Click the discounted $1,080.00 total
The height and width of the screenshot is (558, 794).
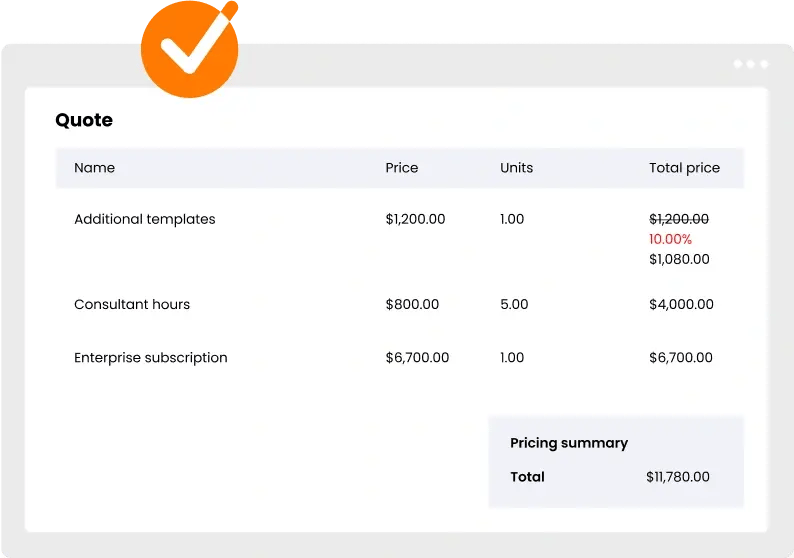[679, 259]
